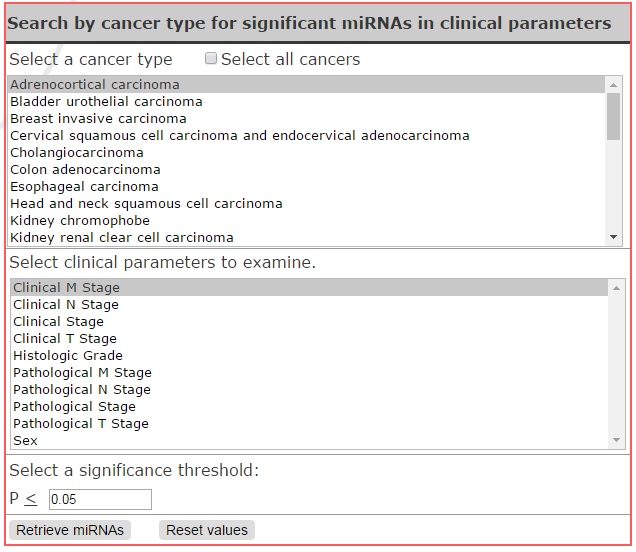636x552 pixels.
Task: Check the Select all cancers checkbox
Action: pos(211,58)
